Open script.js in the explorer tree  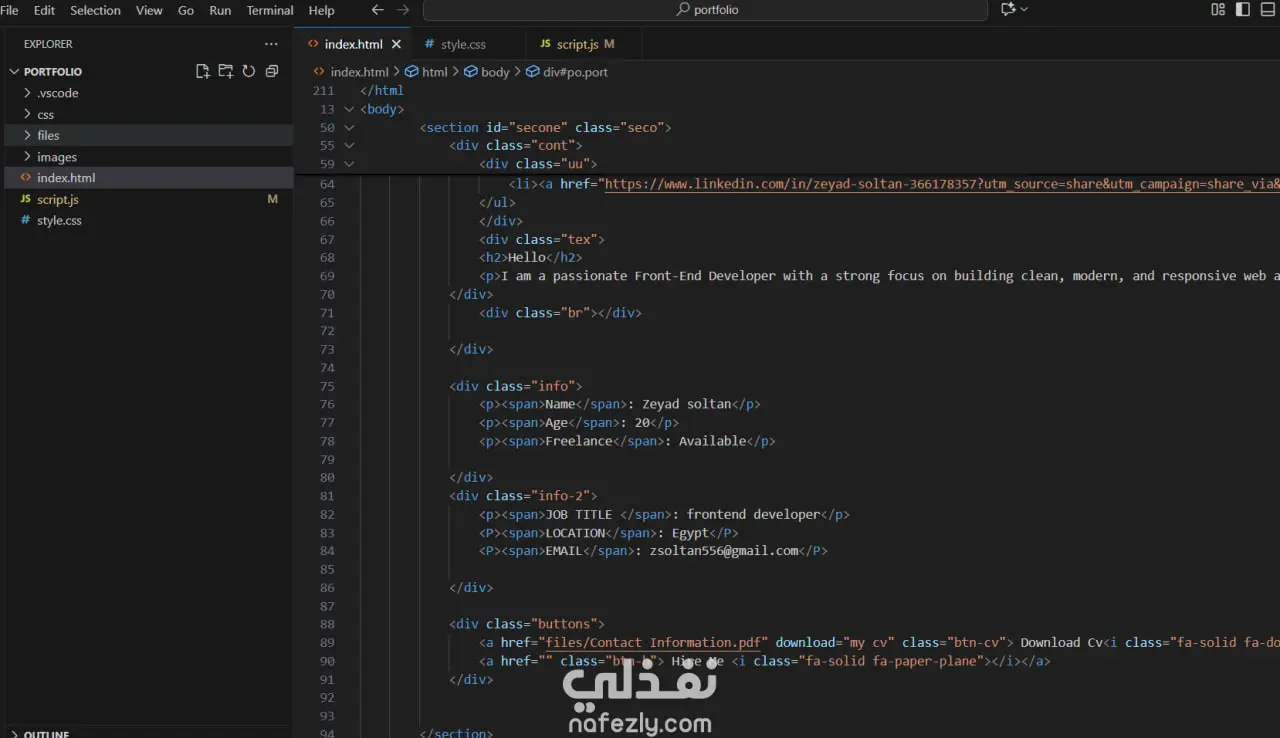[149, 199]
